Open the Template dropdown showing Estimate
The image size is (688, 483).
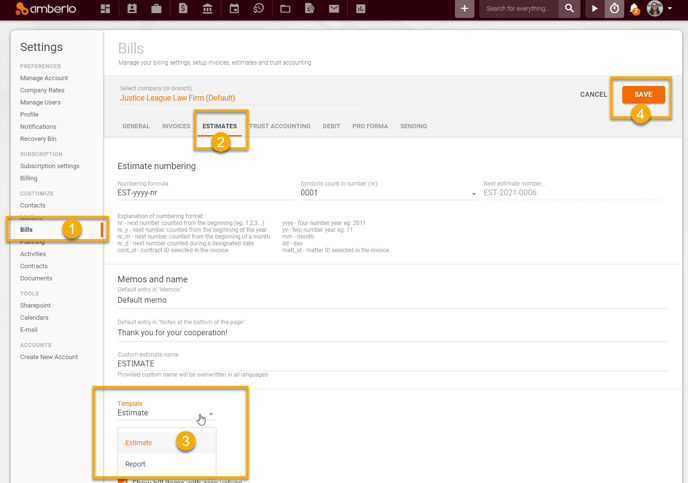tap(166, 413)
